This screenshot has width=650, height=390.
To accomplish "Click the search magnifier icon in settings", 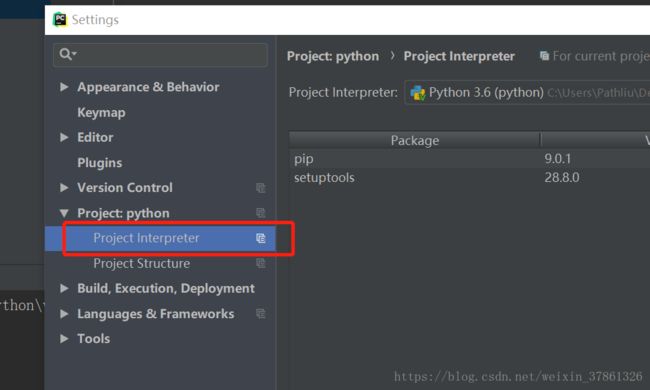I will (66, 54).
